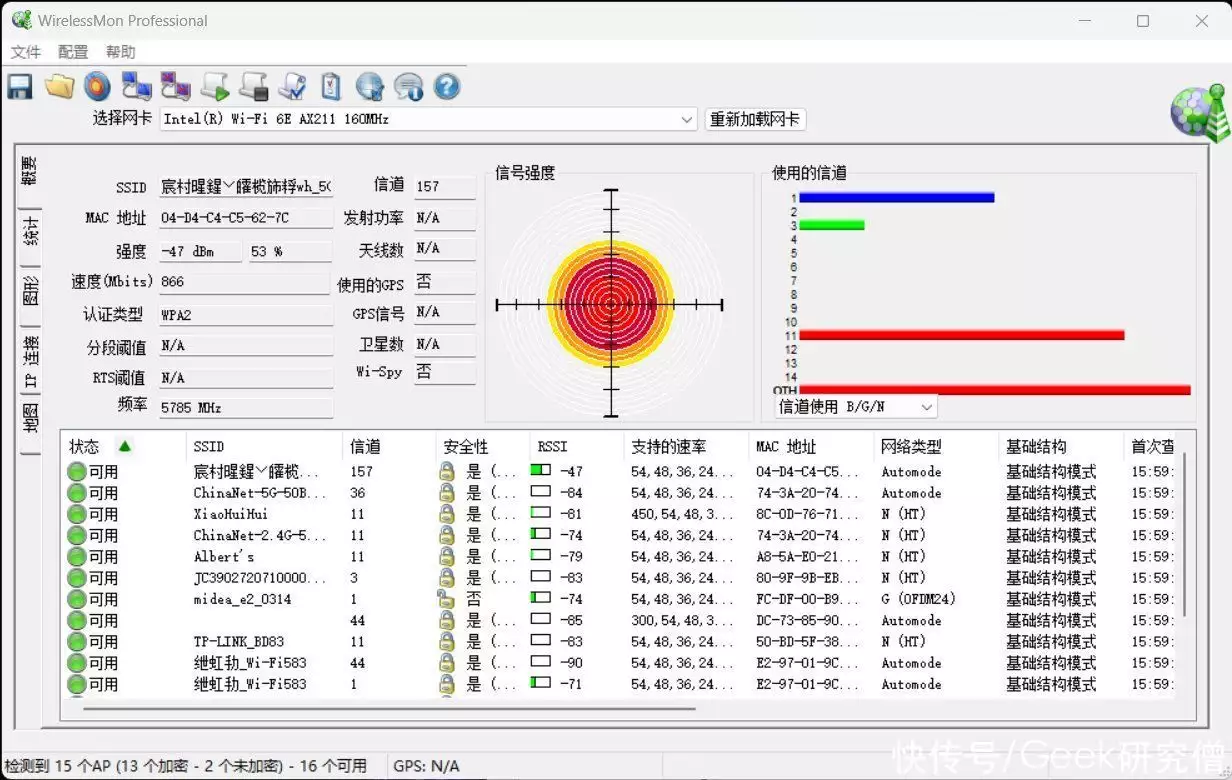Switch to the IP 连接 side tab
Viewport: 1232px width, 780px height.
pyautogui.click(x=30, y=360)
